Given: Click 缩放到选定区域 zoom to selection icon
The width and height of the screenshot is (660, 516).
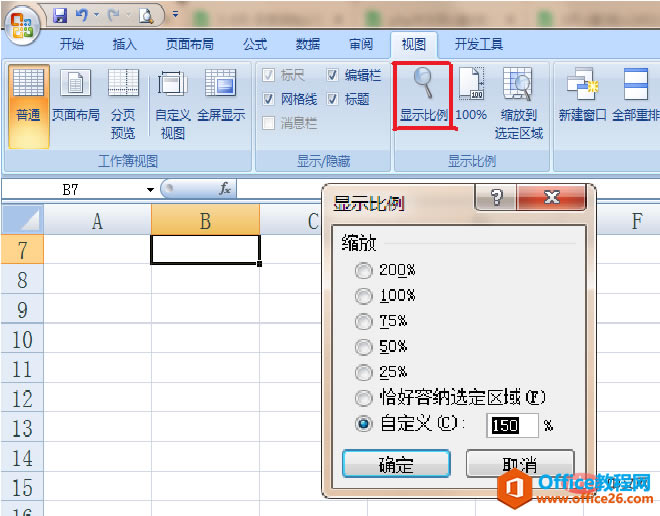Looking at the screenshot, I should tap(519, 103).
